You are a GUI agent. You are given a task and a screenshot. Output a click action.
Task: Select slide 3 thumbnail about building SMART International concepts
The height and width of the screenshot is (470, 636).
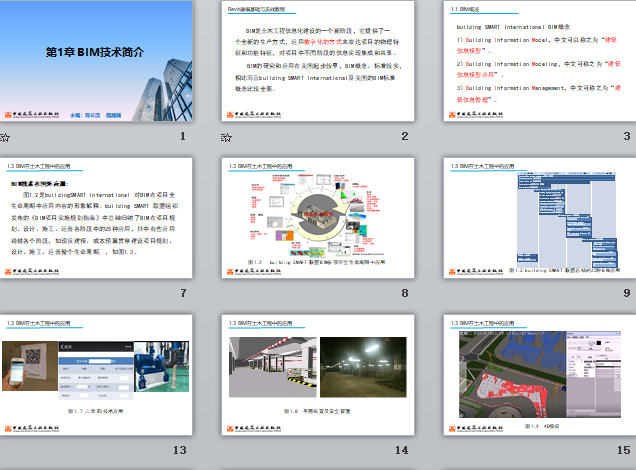(540, 60)
